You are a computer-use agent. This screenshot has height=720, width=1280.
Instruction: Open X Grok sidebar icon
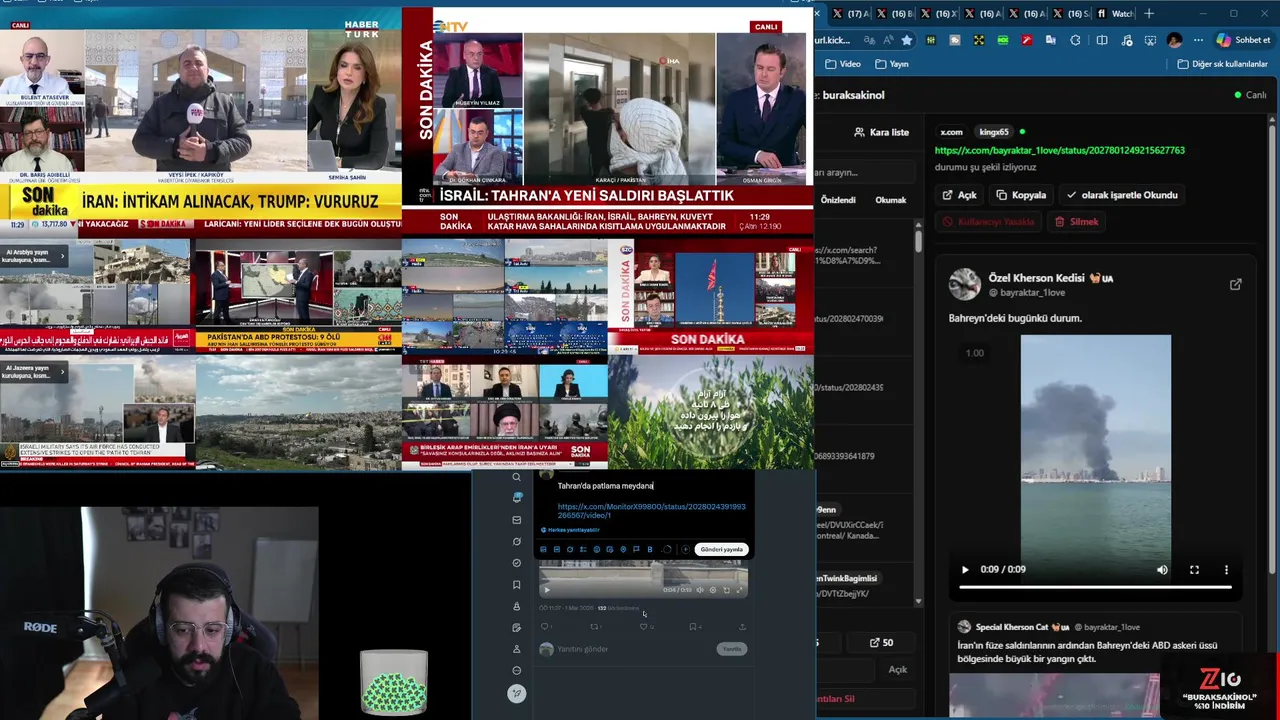coord(517,541)
